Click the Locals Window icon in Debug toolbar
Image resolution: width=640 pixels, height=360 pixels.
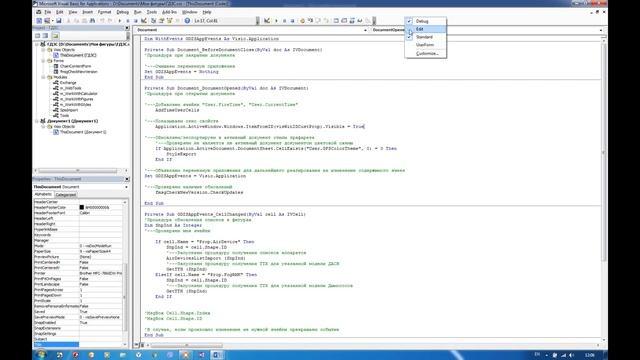coord(336,20)
